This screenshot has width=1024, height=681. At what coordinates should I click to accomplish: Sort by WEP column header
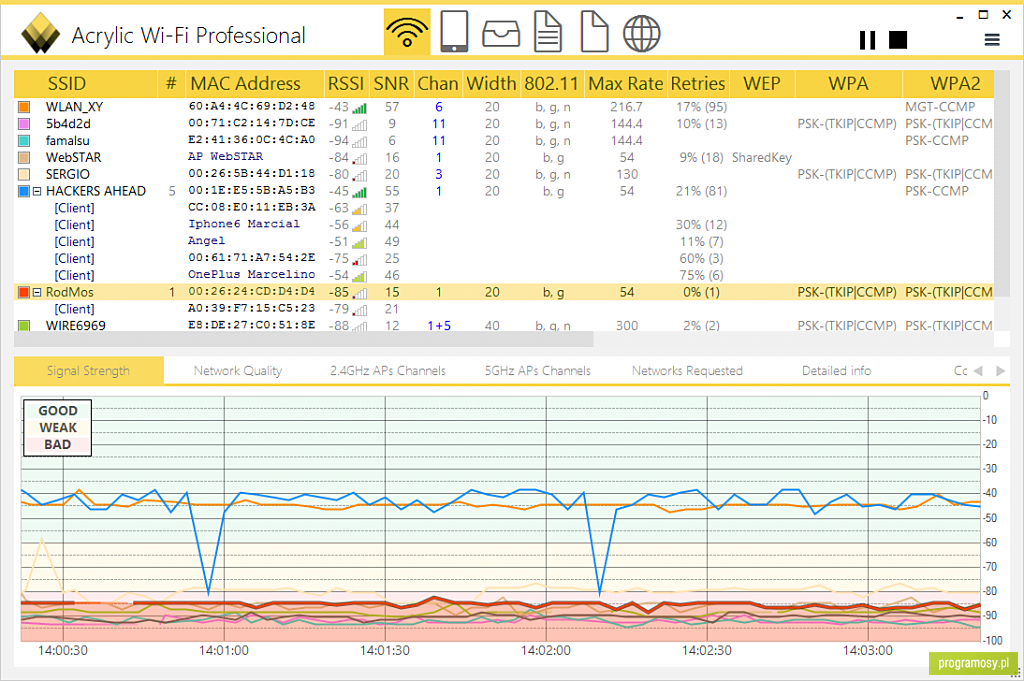tap(762, 84)
